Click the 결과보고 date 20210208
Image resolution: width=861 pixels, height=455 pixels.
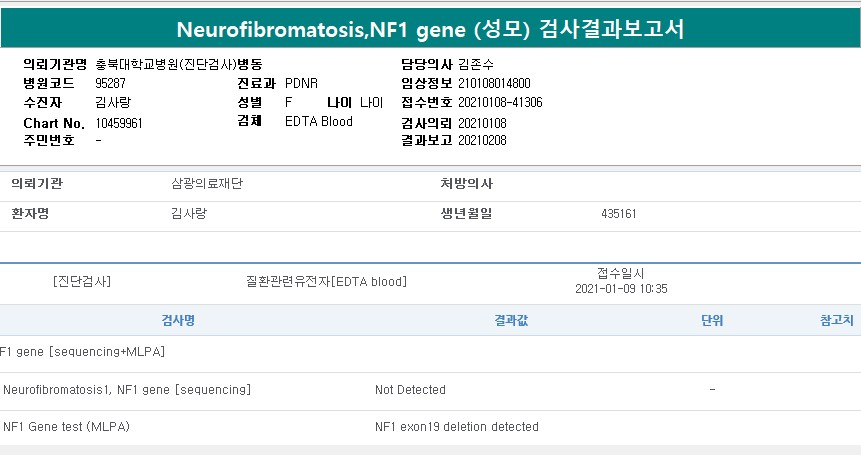[x=482, y=141]
